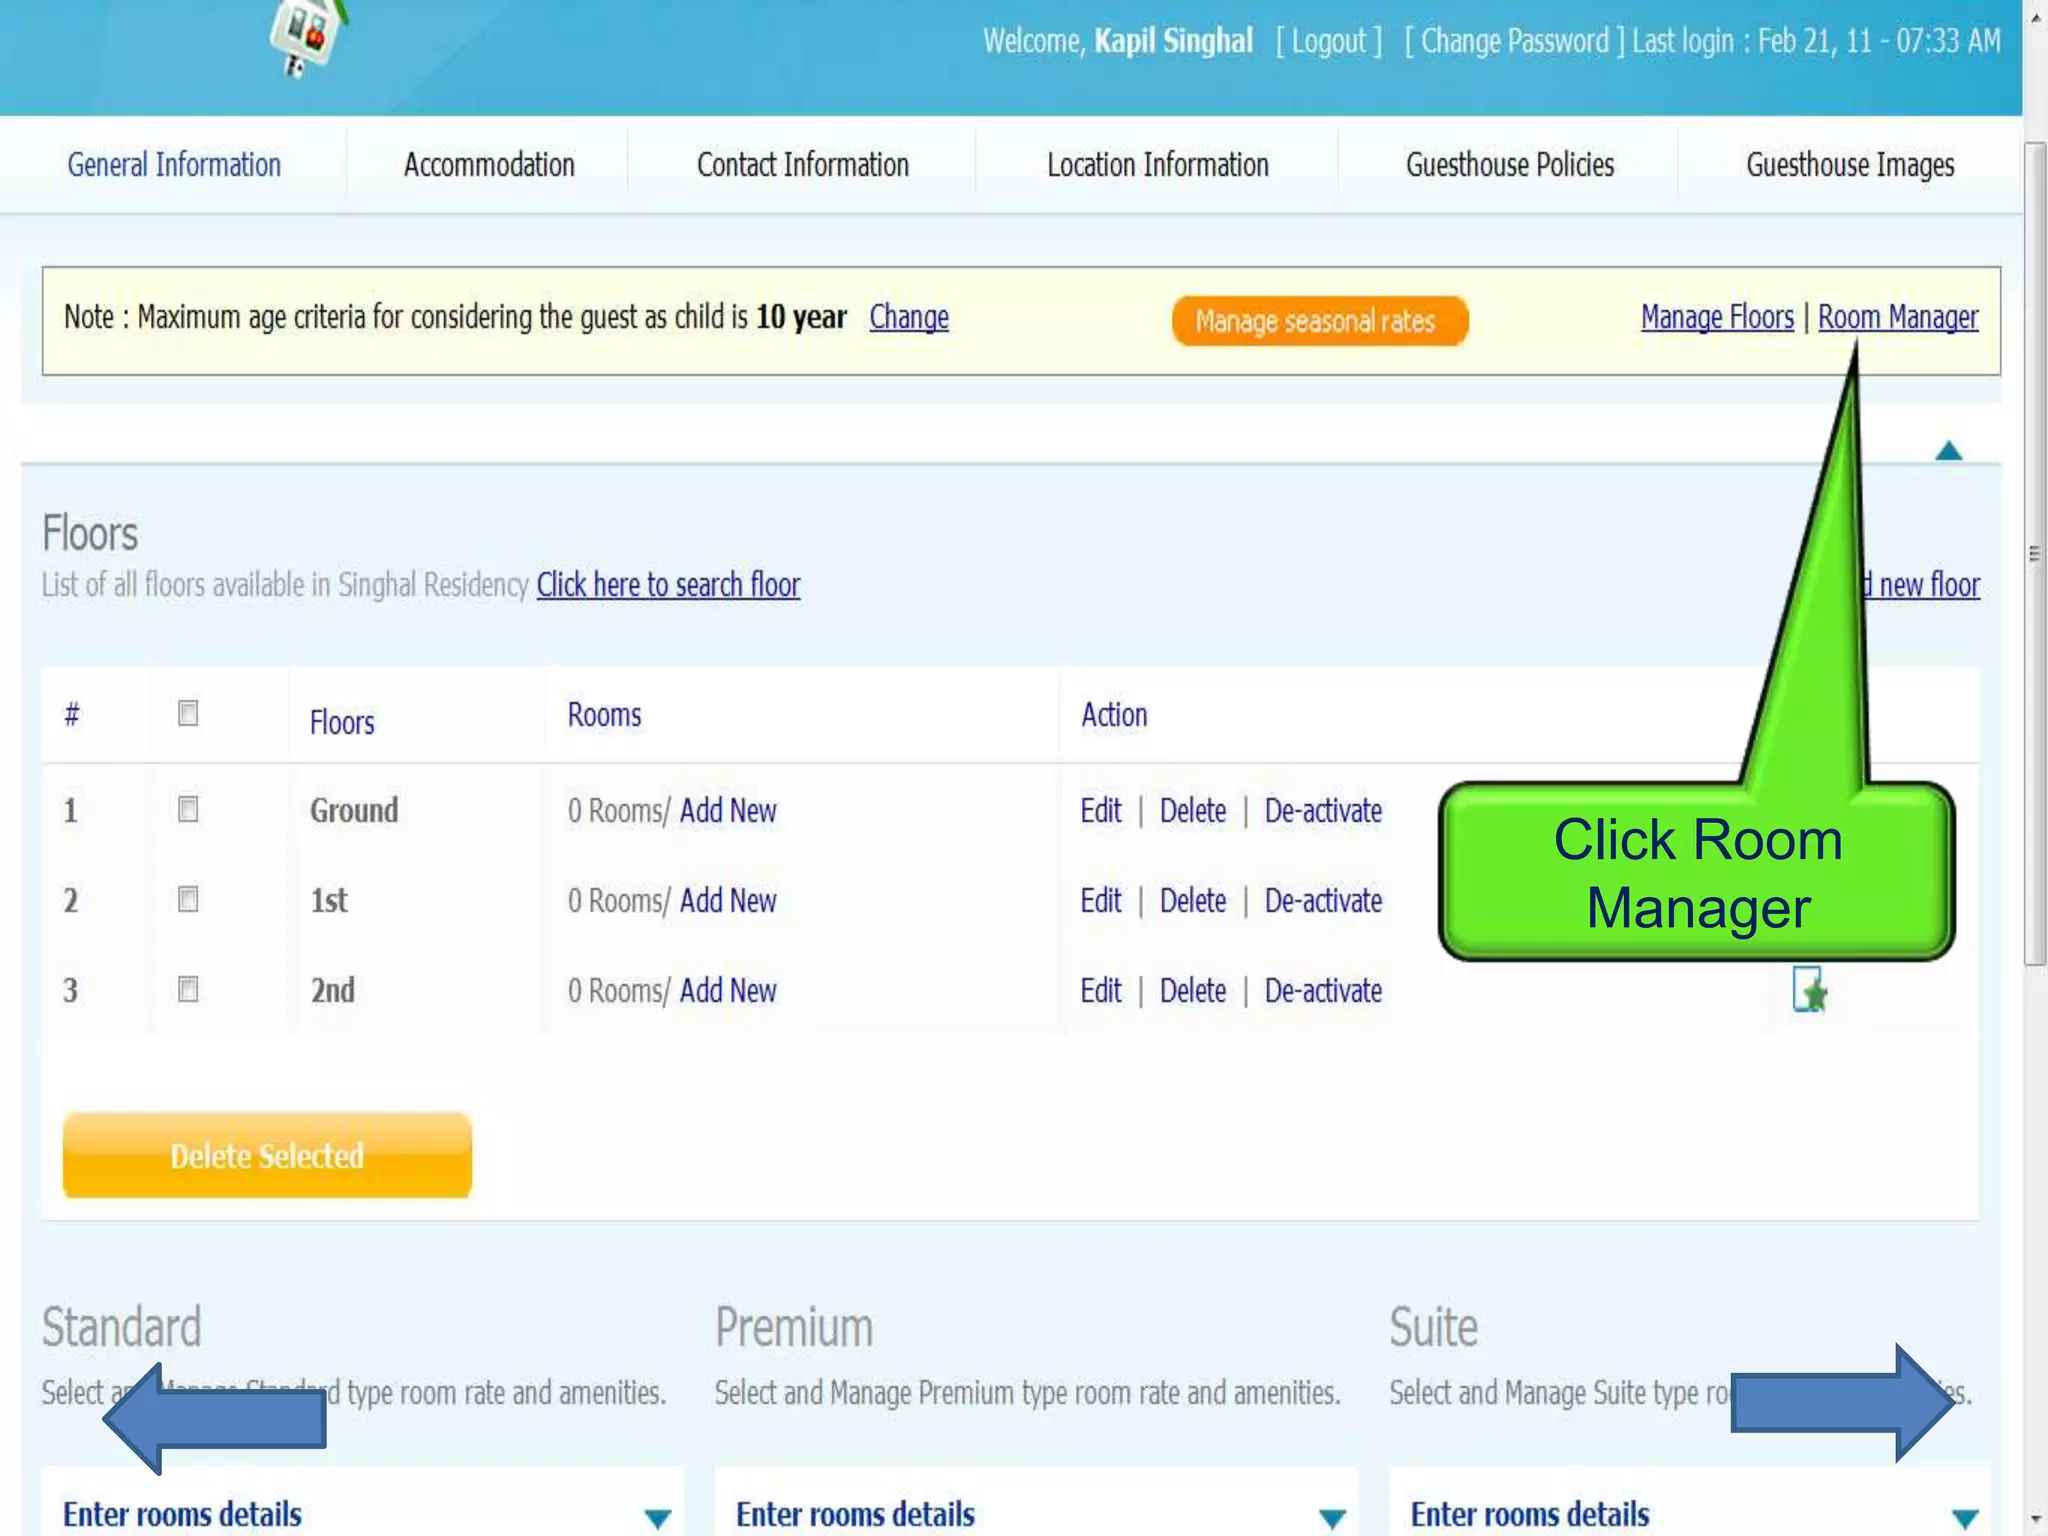Click the Ground floor name cell
This screenshot has height=1536, width=2048.
[354, 810]
